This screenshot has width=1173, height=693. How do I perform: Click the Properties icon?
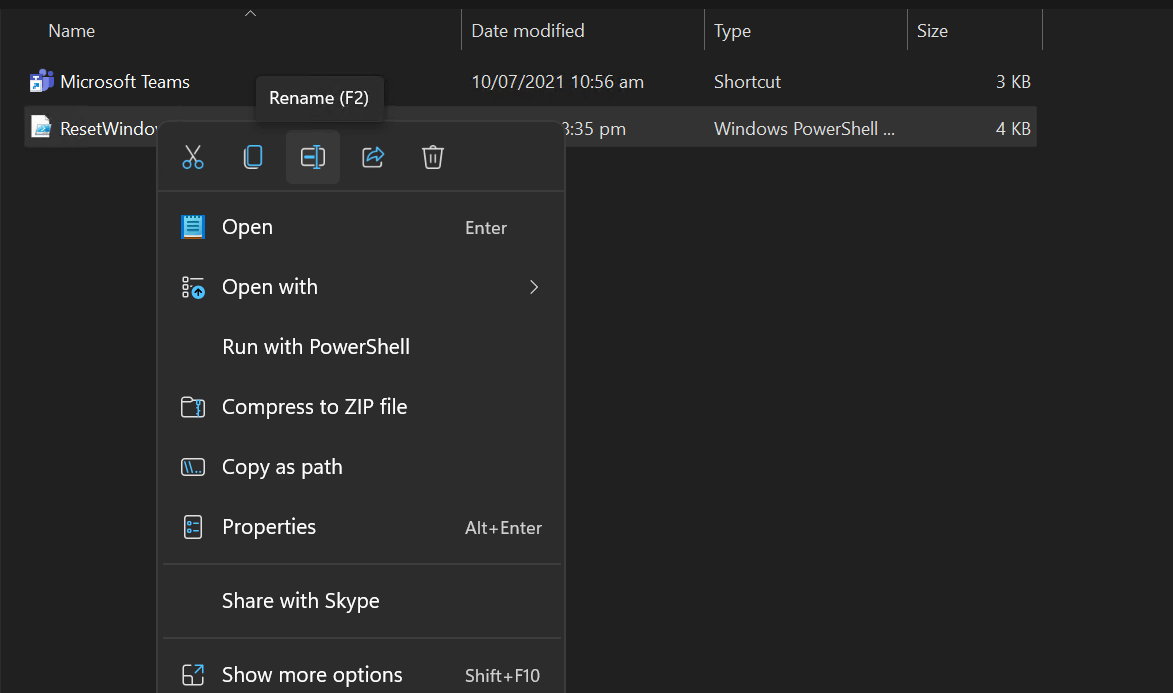click(x=193, y=527)
